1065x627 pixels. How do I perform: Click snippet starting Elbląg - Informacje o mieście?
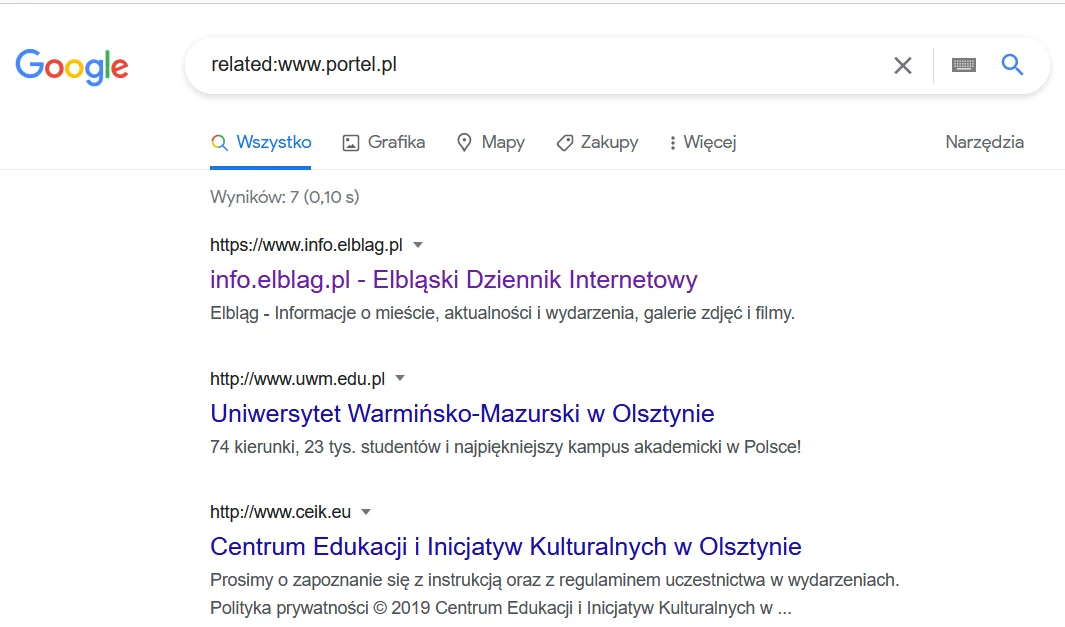pos(502,313)
